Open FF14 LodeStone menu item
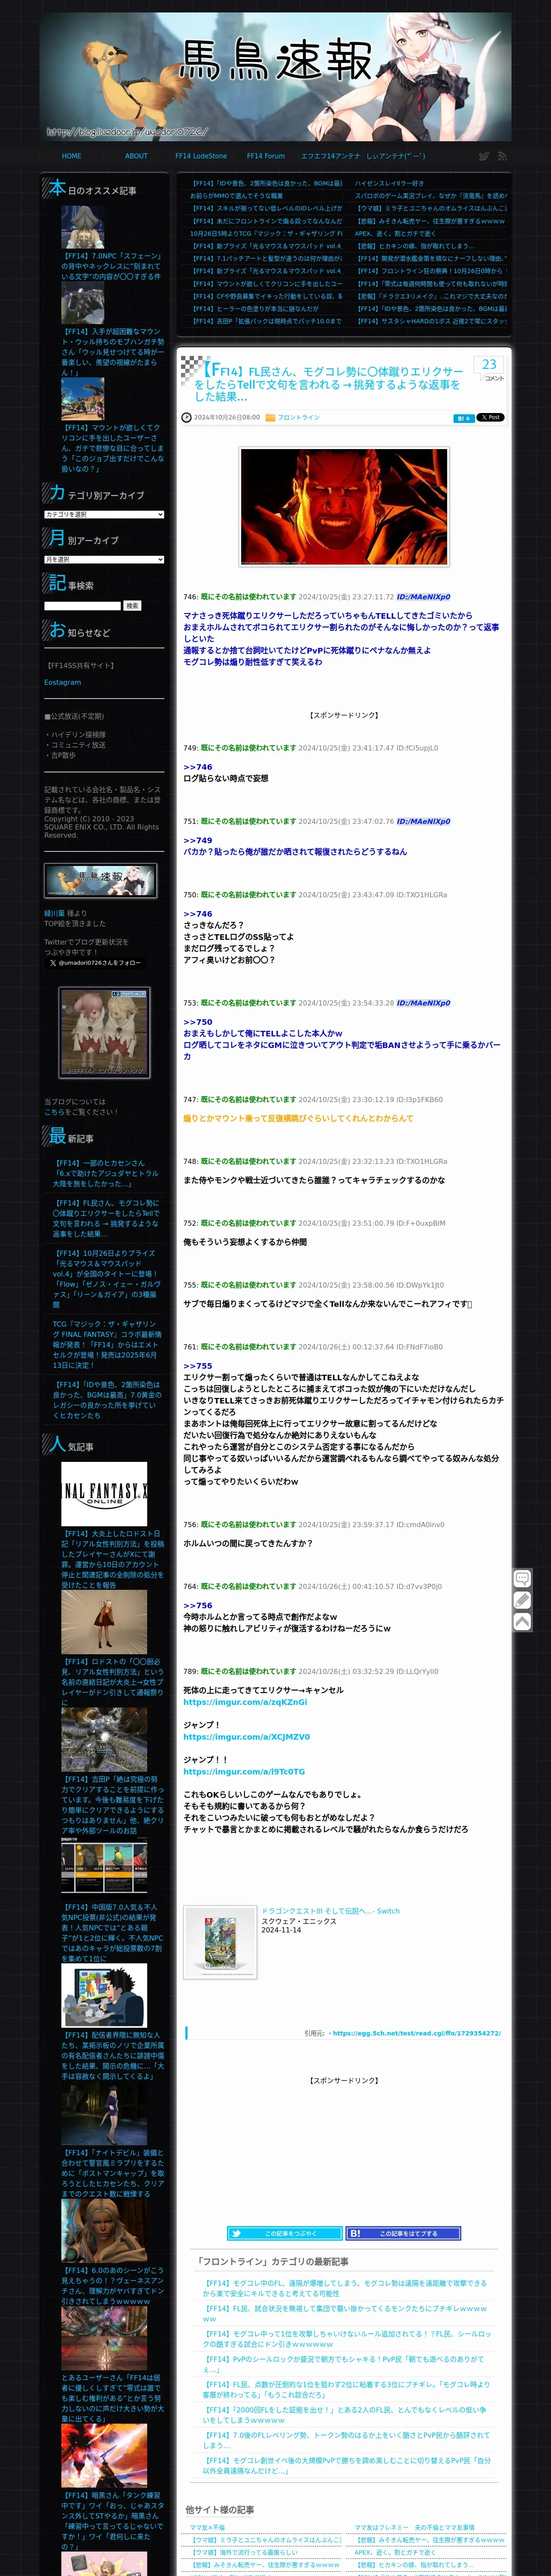 click(201, 156)
